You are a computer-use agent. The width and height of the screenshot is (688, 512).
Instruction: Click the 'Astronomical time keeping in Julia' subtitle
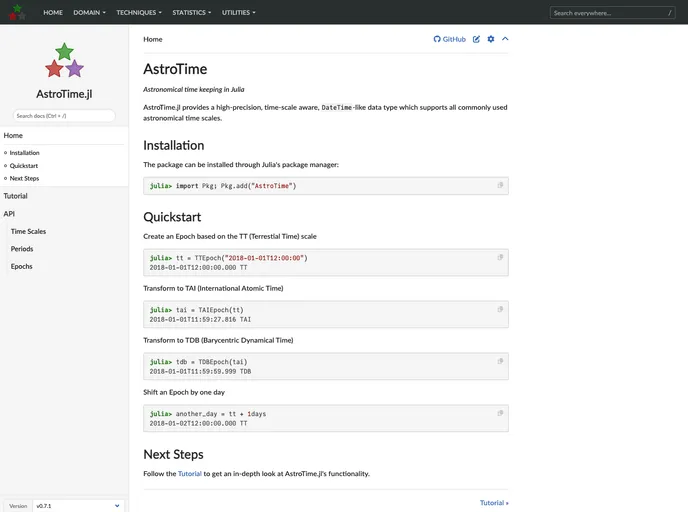(194, 89)
